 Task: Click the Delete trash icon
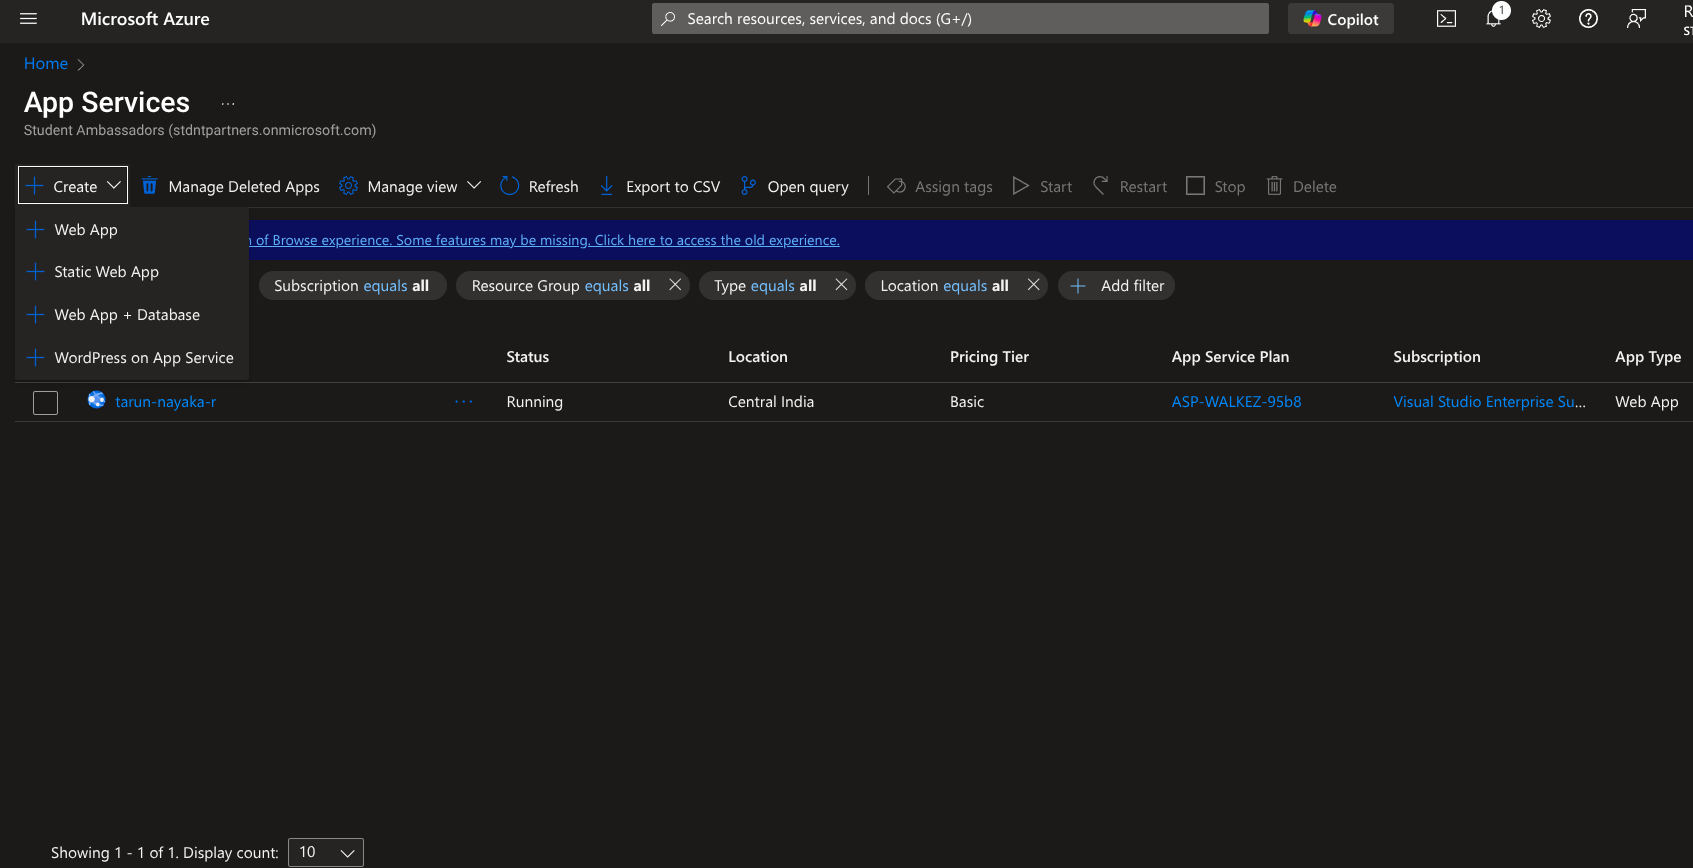click(x=1274, y=186)
